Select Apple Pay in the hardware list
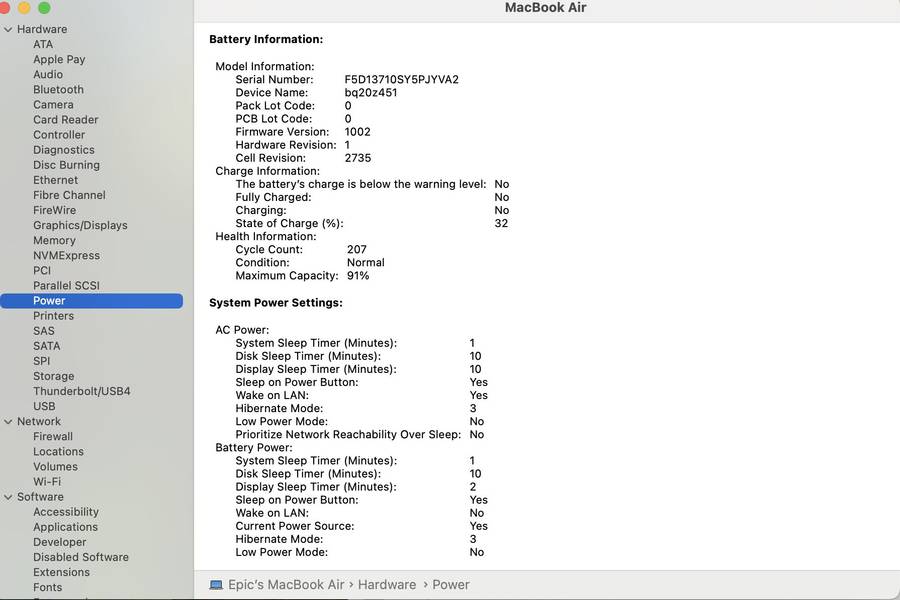This screenshot has width=900, height=600. tap(59, 60)
